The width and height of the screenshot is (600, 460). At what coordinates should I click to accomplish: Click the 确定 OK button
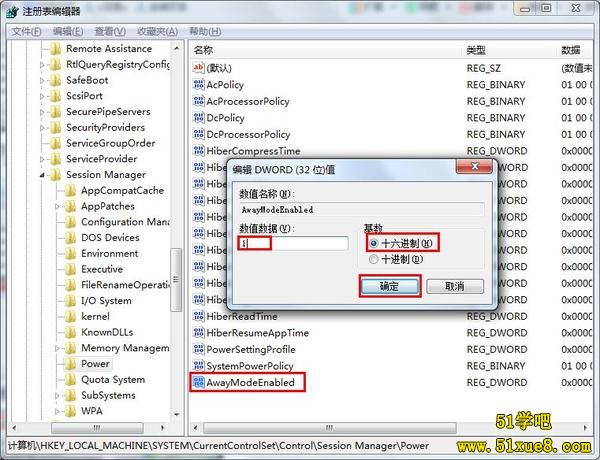coord(389,286)
